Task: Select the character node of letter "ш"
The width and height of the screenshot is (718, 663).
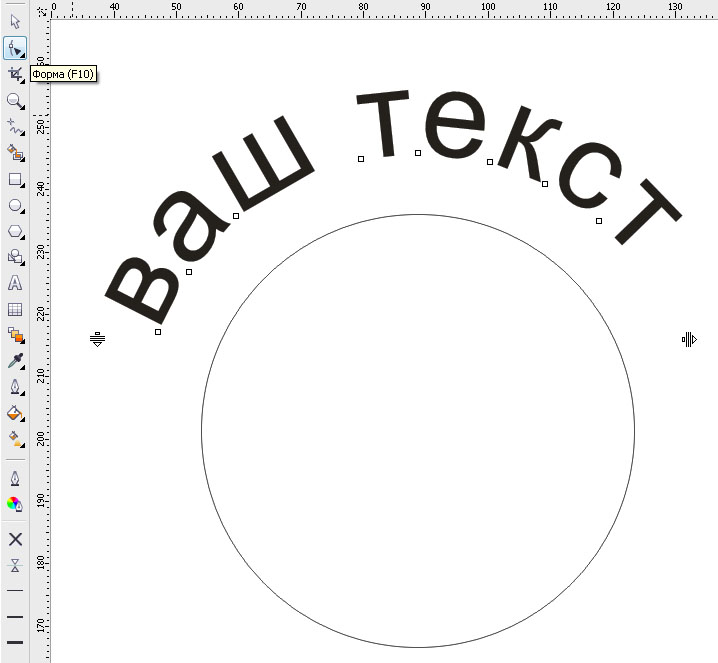Action: point(236,216)
